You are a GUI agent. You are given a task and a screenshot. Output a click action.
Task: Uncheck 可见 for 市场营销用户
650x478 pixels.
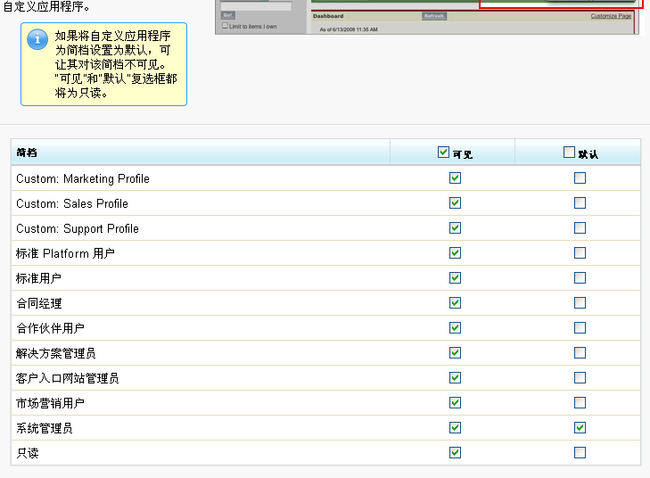coord(455,403)
